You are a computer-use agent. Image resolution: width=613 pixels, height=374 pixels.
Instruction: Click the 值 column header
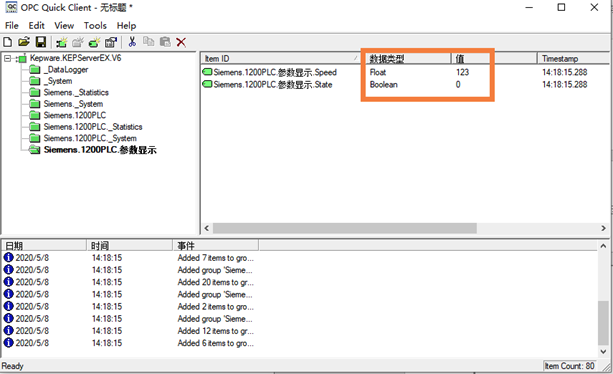(494, 59)
